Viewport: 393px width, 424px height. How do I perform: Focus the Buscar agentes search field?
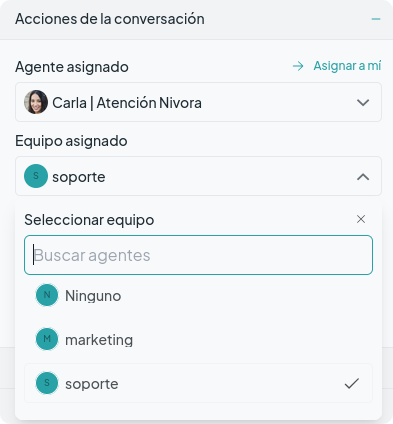pyautogui.click(x=198, y=255)
